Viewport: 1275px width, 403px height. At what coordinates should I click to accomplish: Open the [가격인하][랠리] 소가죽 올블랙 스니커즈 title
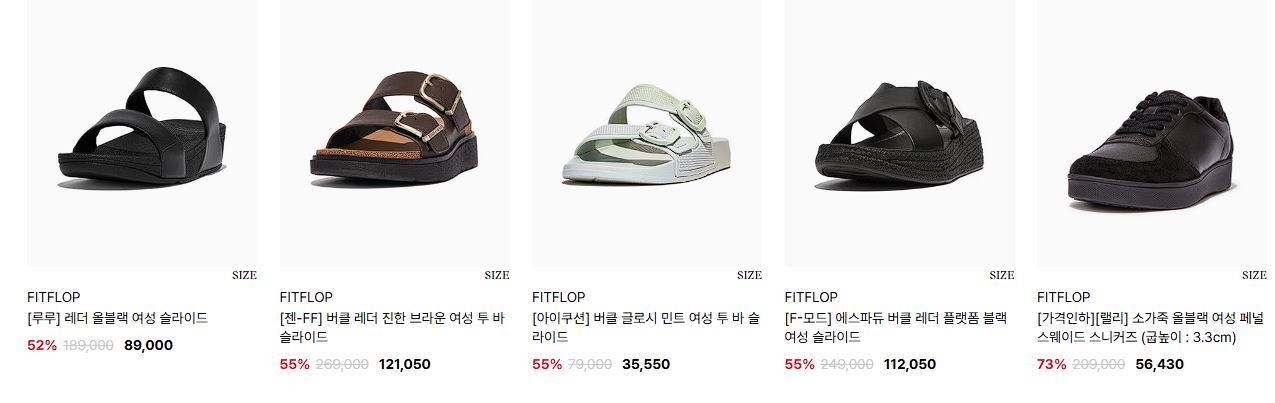(1150, 328)
